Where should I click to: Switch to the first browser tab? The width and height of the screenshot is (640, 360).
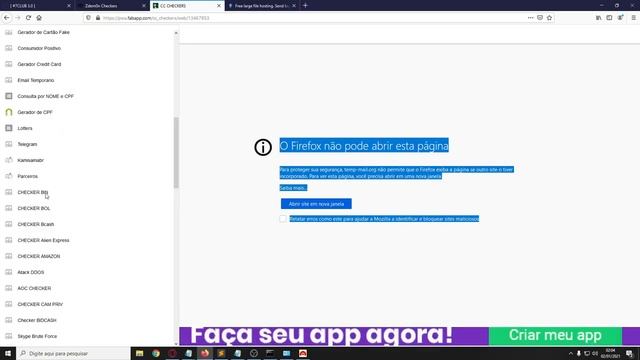coord(37,6)
